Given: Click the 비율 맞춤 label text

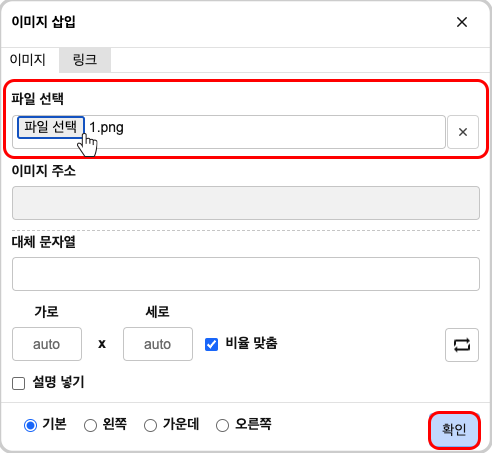Looking at the screenshot, I should [x=251, y=343].
